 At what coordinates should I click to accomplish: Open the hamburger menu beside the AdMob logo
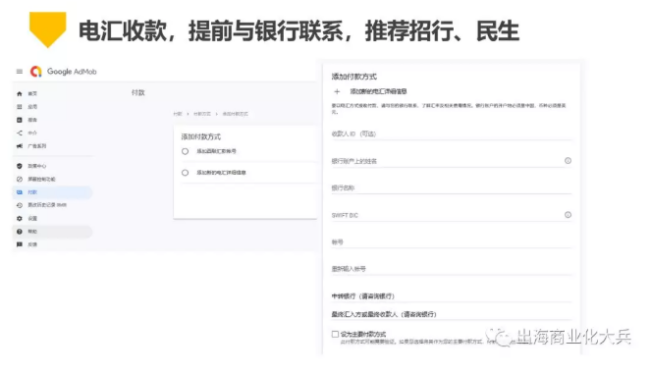[19, 71]
